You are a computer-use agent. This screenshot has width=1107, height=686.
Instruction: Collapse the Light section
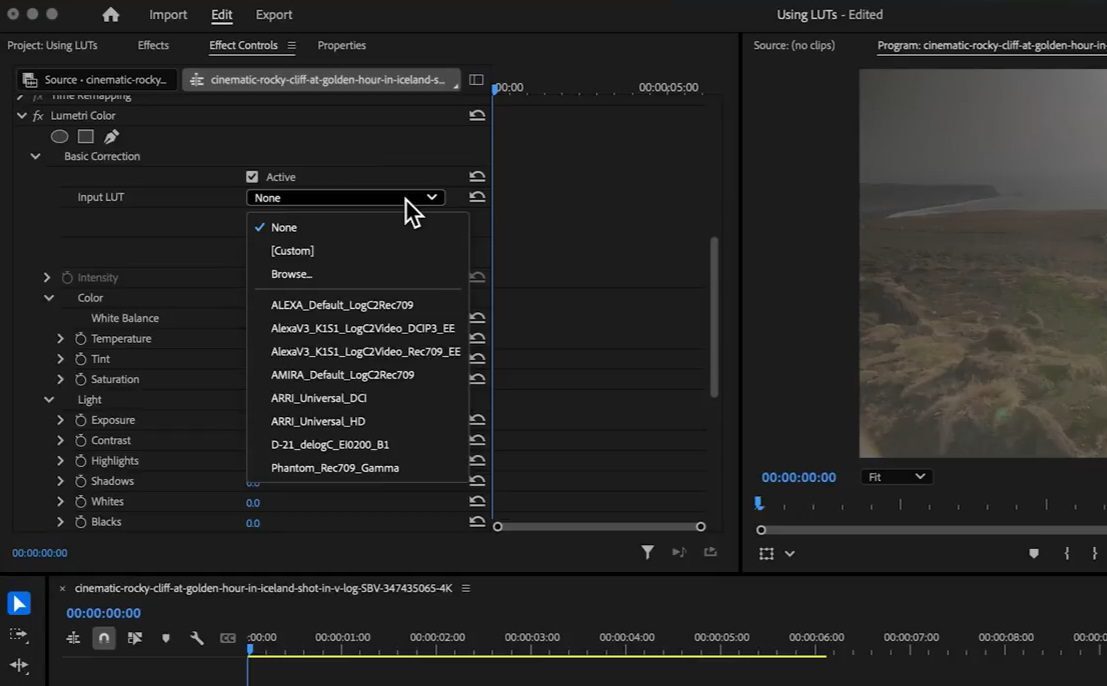coord(49,399)
